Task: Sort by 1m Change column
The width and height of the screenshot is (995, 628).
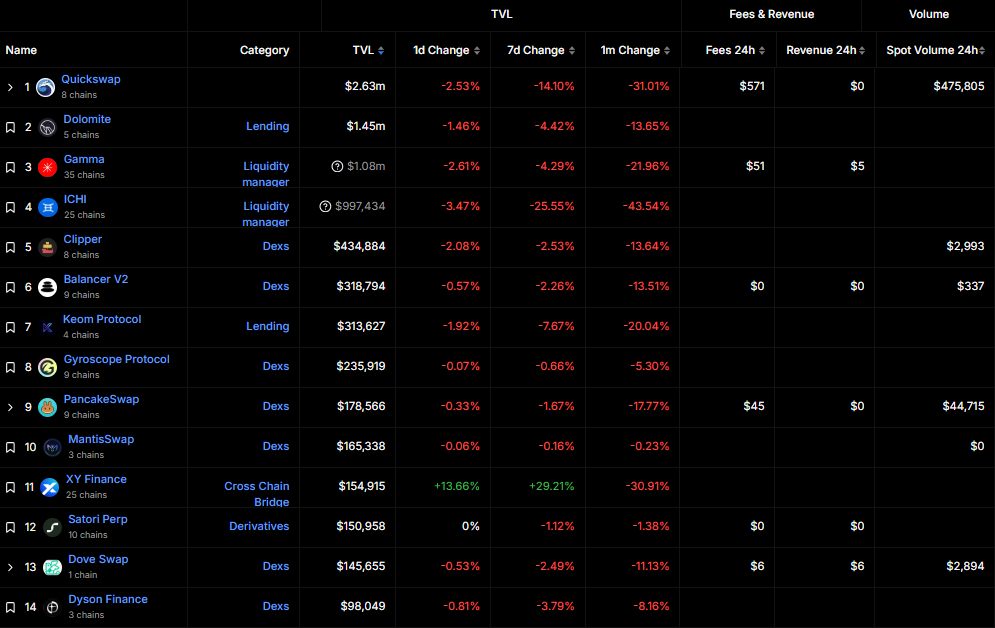Action: tap(635, 50)
